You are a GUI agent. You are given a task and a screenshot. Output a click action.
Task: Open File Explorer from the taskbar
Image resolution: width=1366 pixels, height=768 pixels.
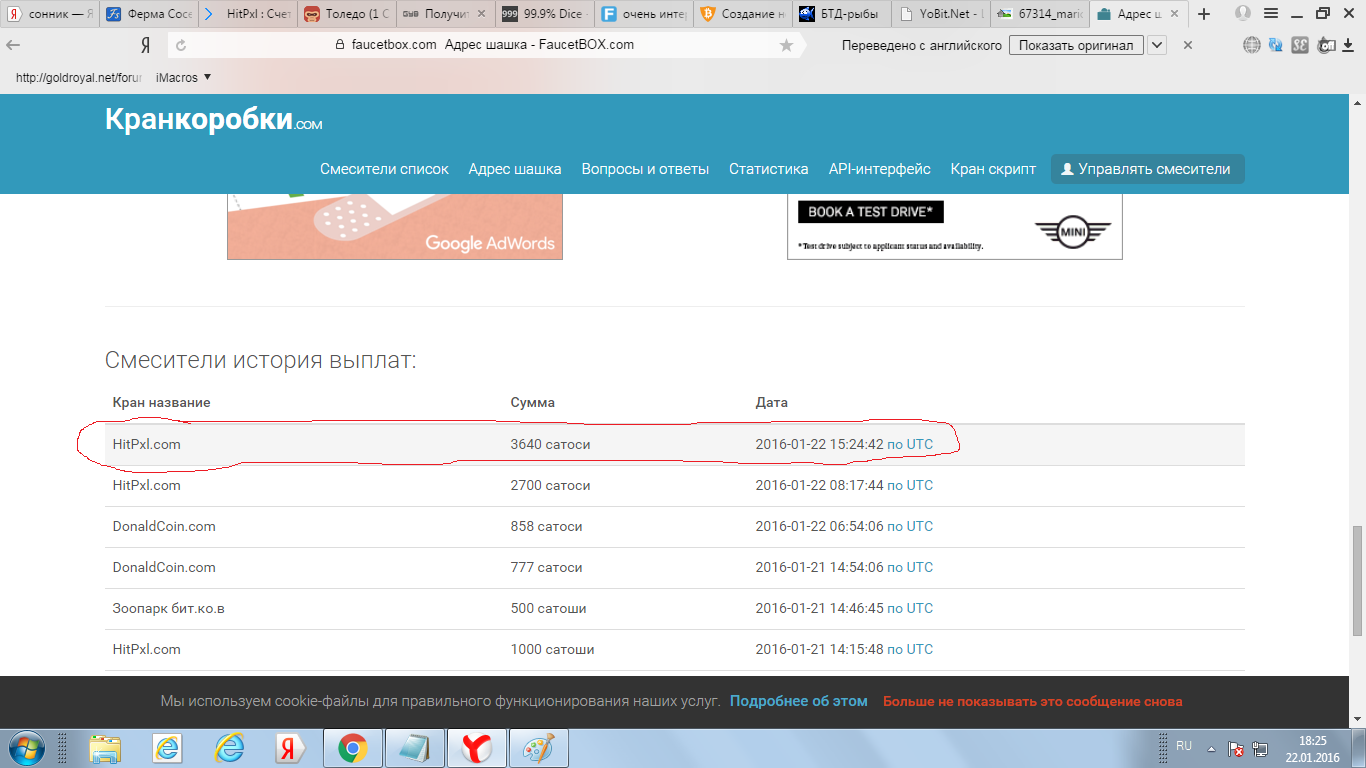[105, 748]
